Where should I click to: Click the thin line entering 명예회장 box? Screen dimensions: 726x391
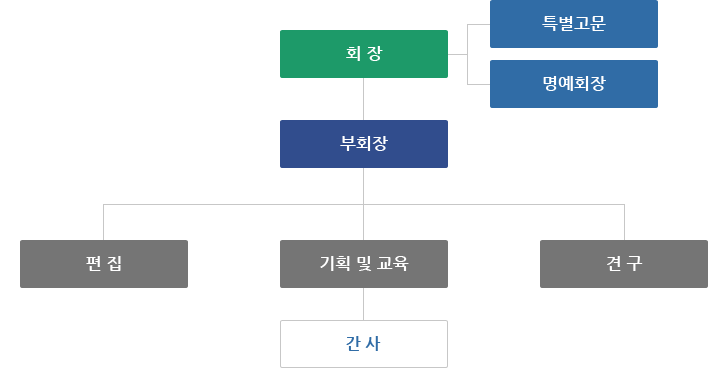coord(479,84)
